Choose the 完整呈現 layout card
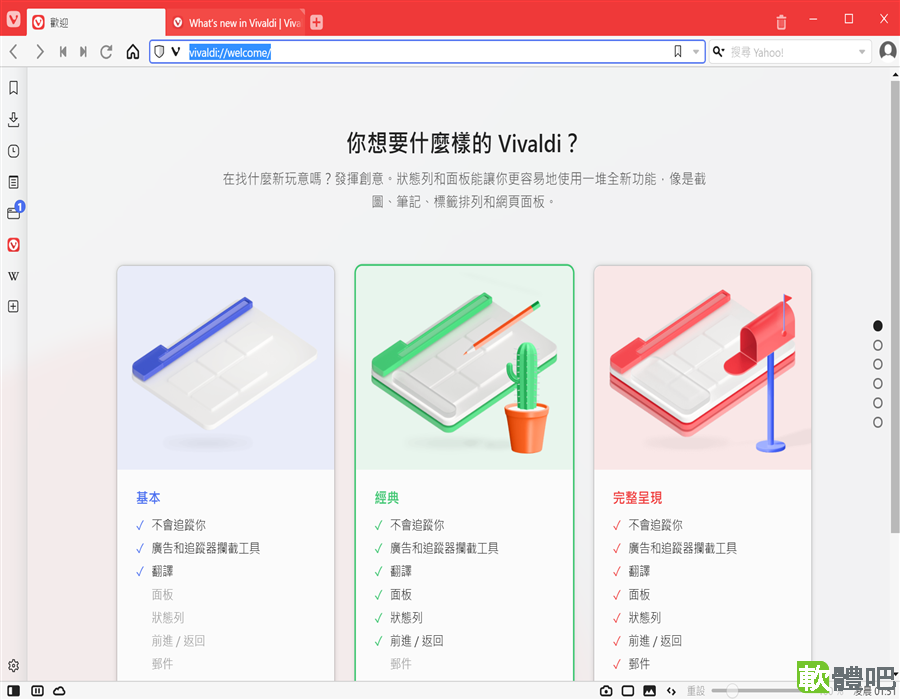Image resolution: width=900 pixels, height=700 pixels. coord(703,473)
